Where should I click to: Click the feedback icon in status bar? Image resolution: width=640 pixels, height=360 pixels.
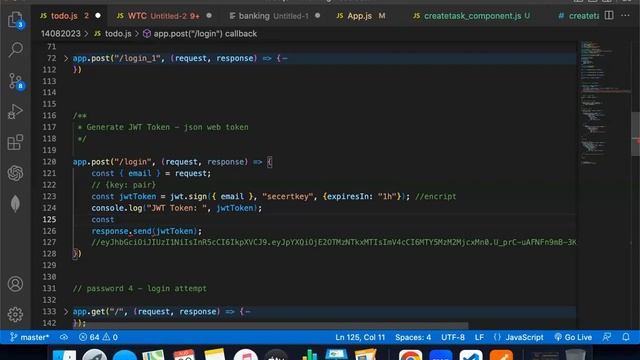607,337
